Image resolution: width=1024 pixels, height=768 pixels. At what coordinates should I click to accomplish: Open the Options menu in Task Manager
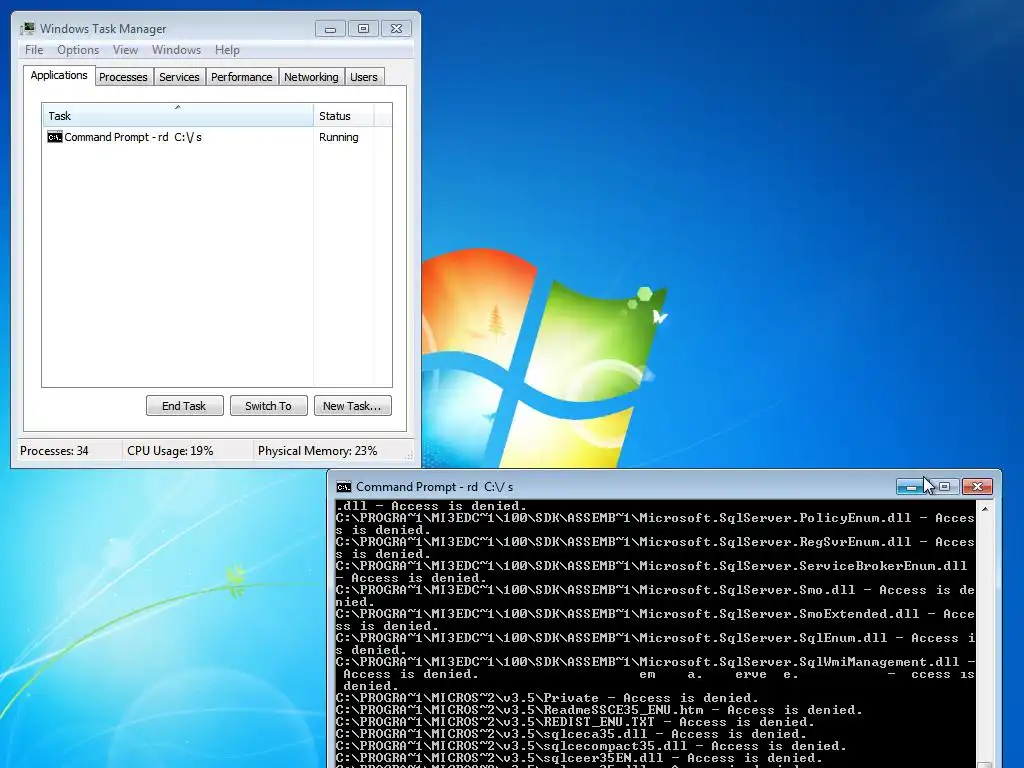coord(78,50)
